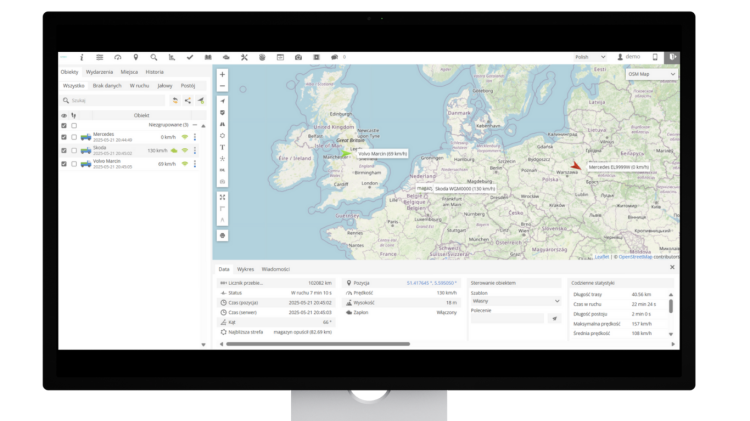Open the search magnifier in top toolbar

point(154,57)
